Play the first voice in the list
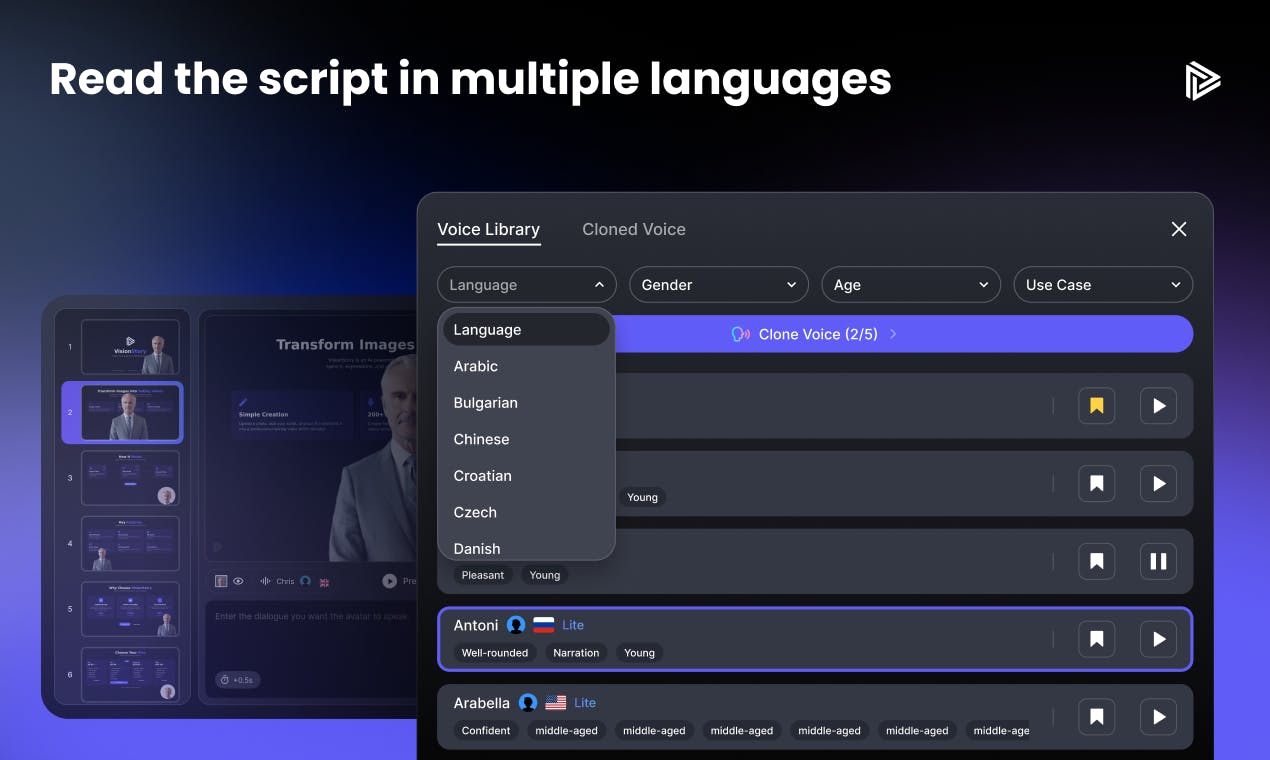Screen dimensions: 1270x760 (x=1158, y=406)
